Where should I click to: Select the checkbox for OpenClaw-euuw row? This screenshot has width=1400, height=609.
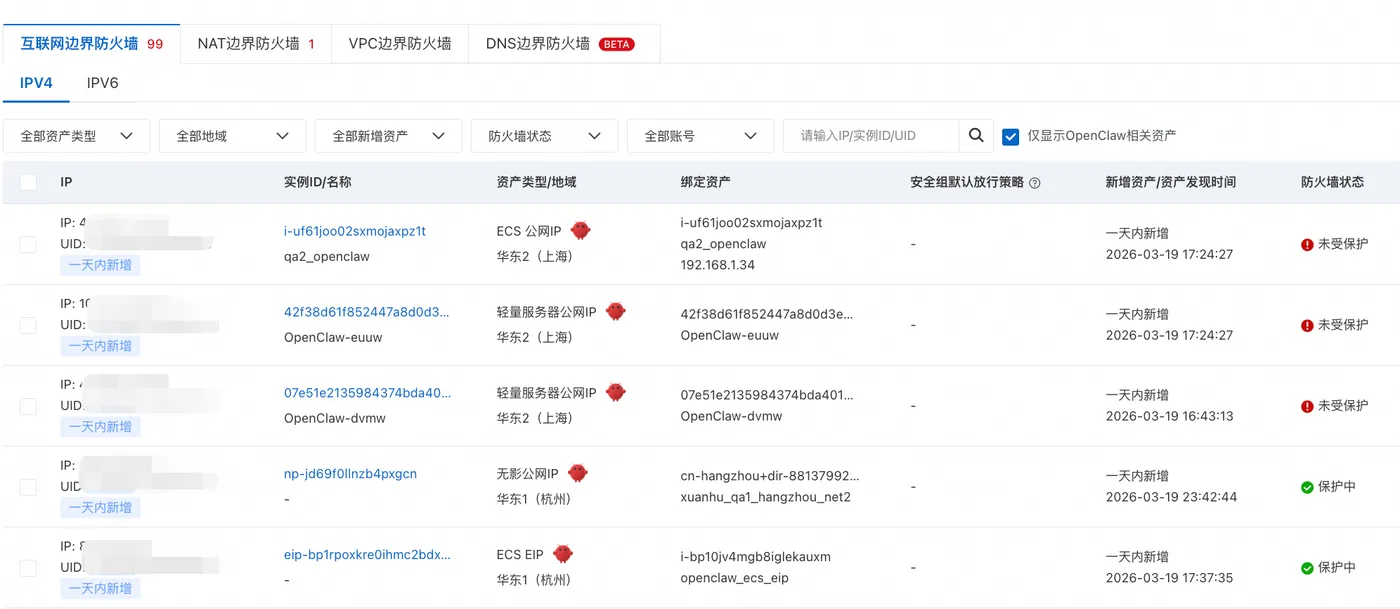pos(28,325)
